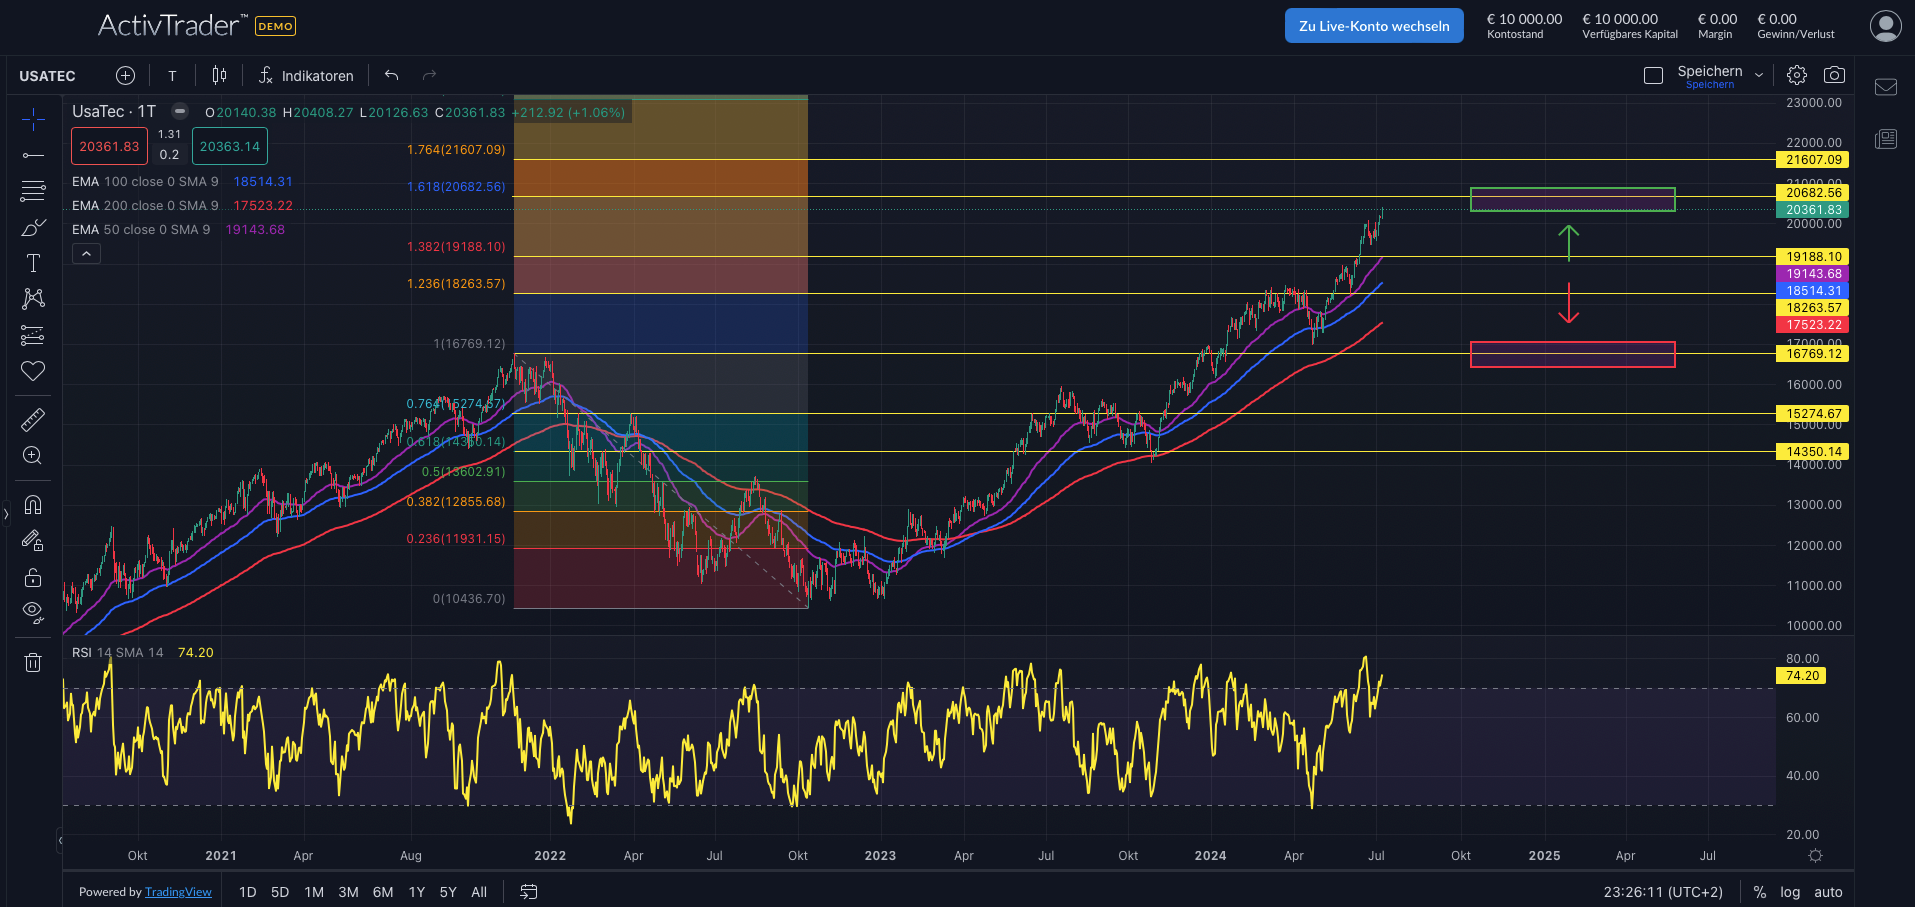Open the trend line drawing tool
Screen dimensions: 1915x907
click(33, 154)
